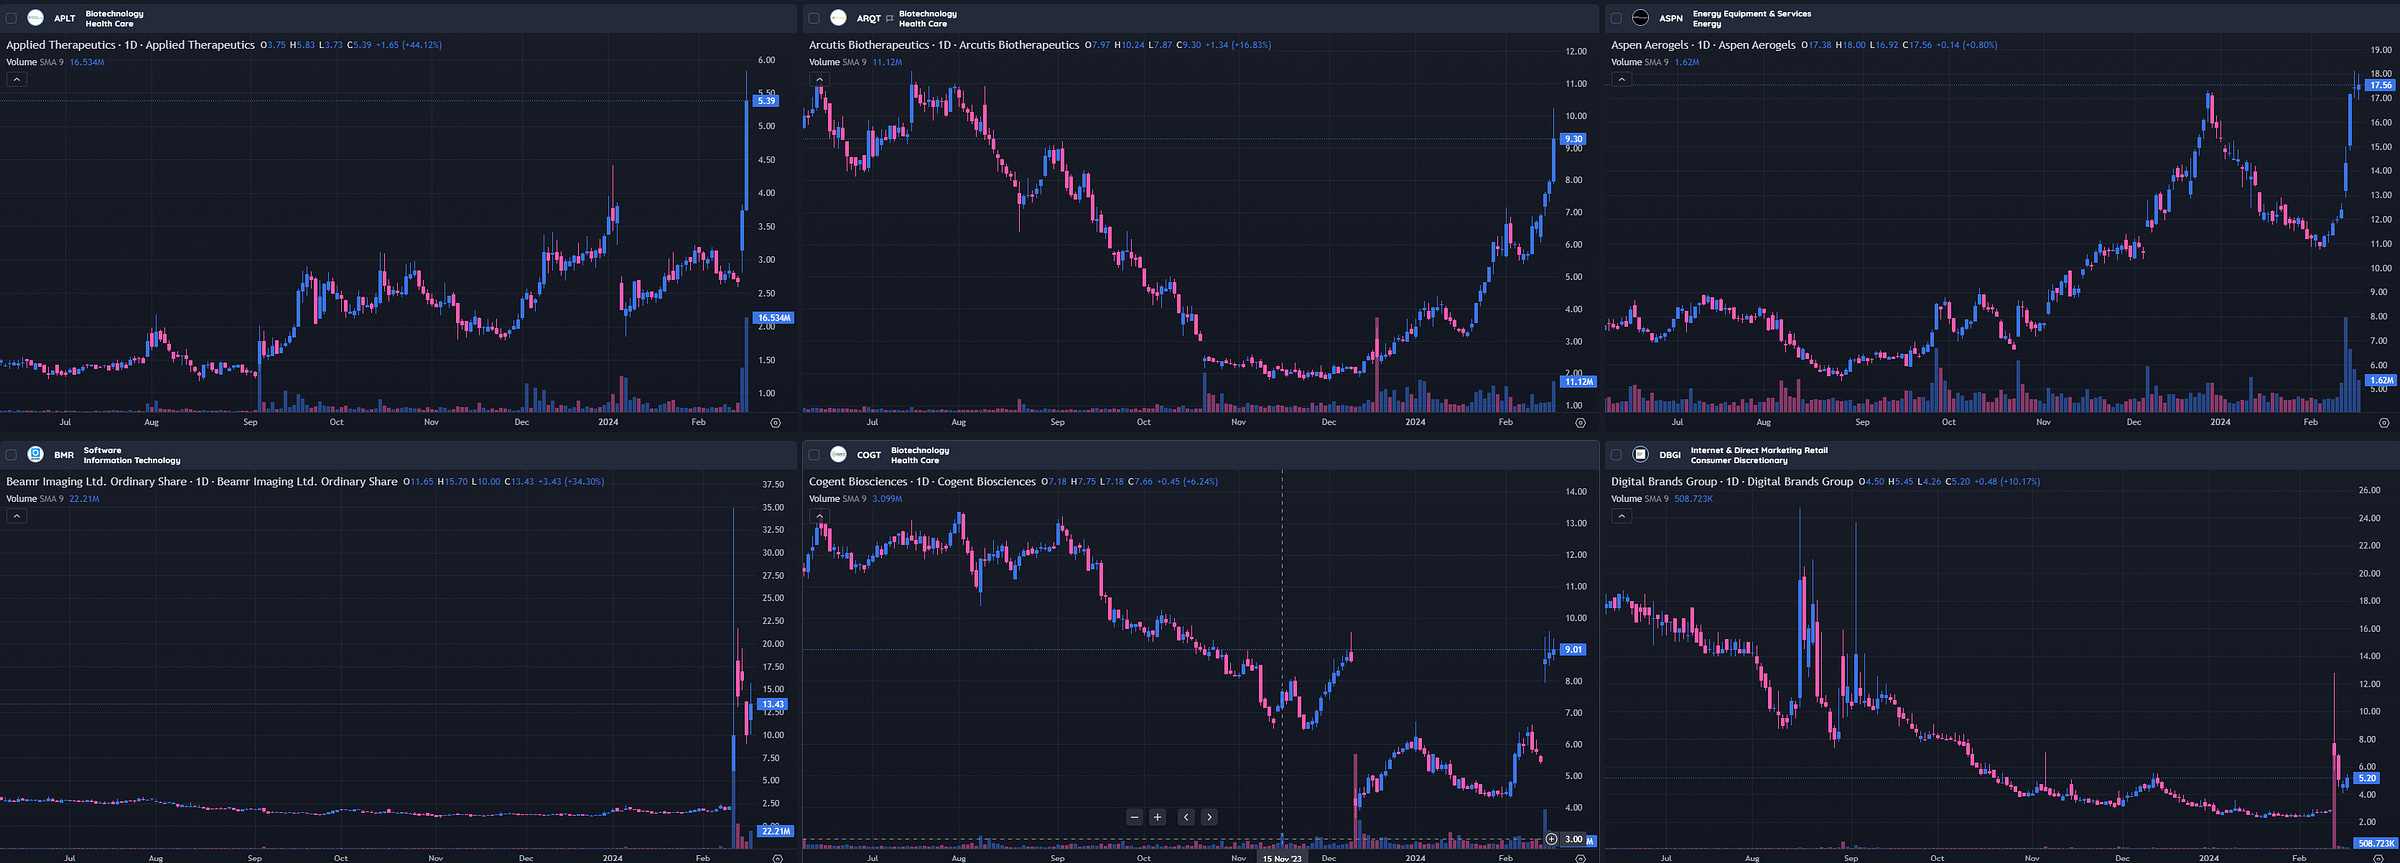Open chart settings gear on BMR chart
Image resolution: width=2400 pixels, height=863 pixels.
(x=778, y=858)
